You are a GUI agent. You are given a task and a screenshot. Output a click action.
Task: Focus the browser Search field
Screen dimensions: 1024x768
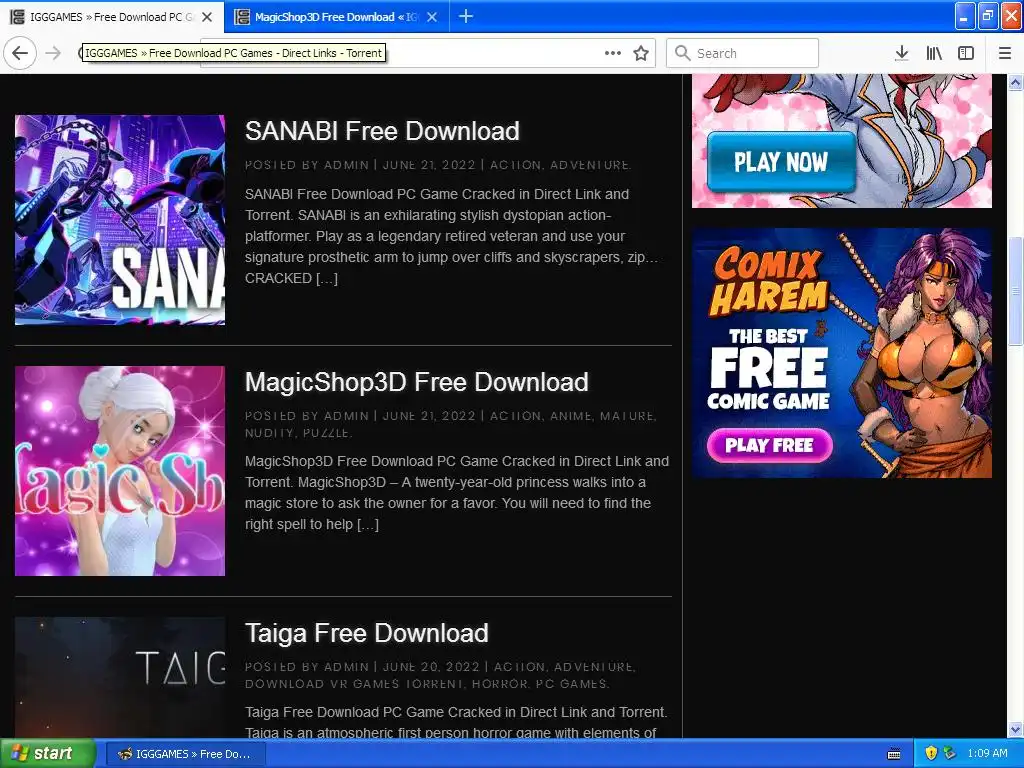[x=742, y=53]
